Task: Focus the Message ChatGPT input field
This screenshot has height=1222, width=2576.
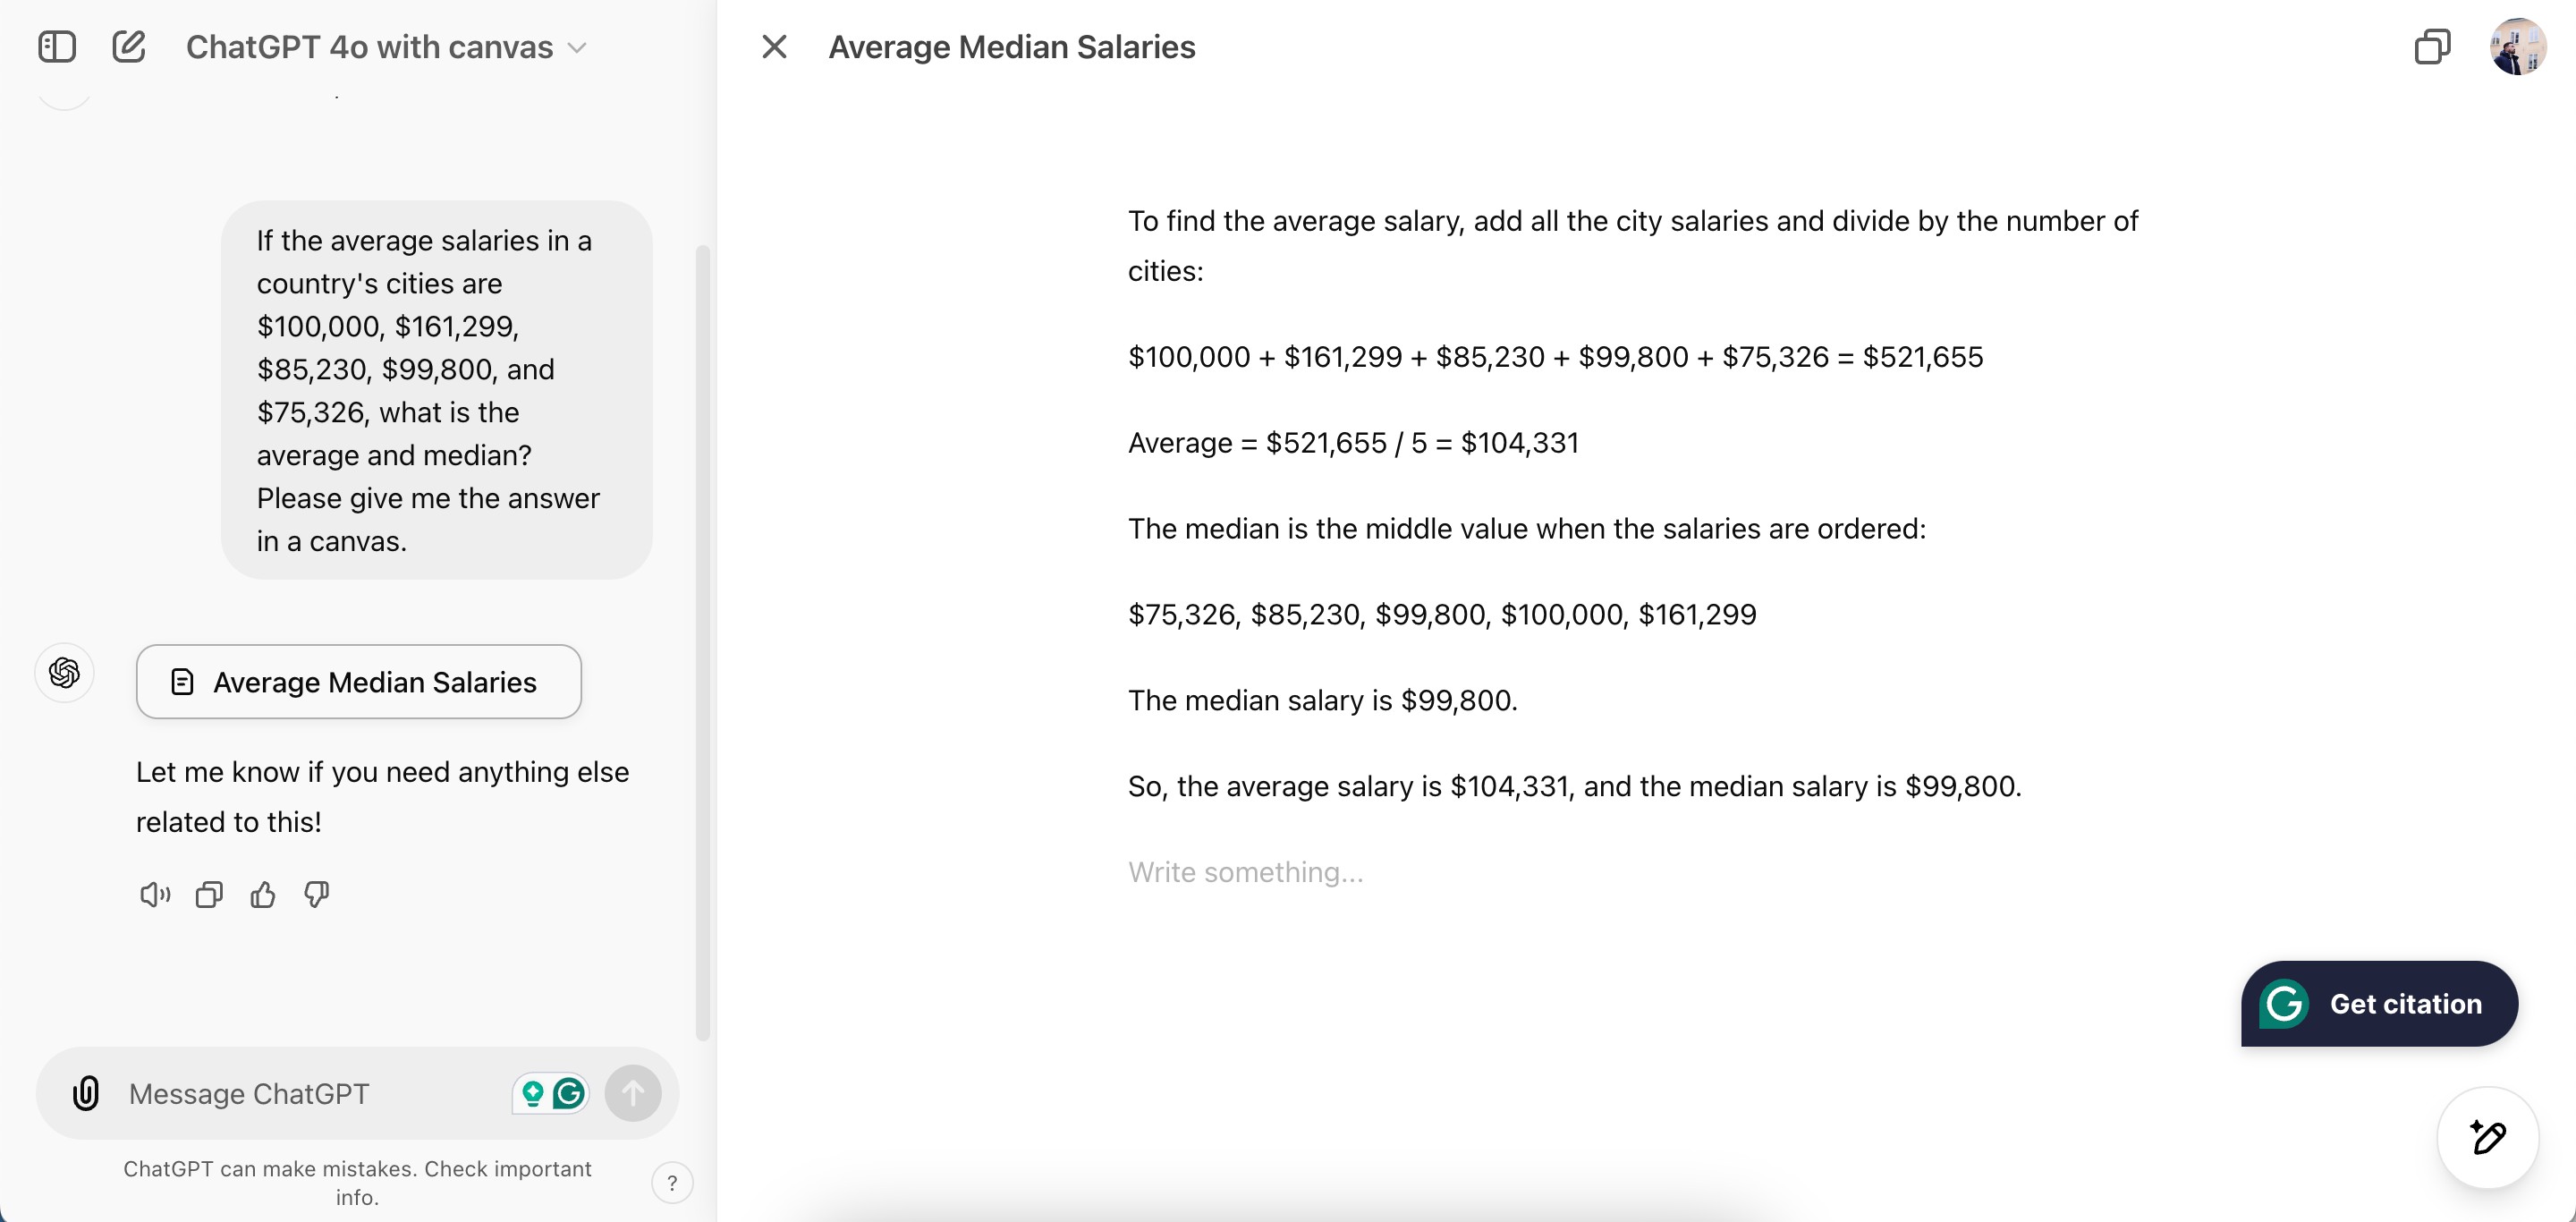Action: 310,1093
